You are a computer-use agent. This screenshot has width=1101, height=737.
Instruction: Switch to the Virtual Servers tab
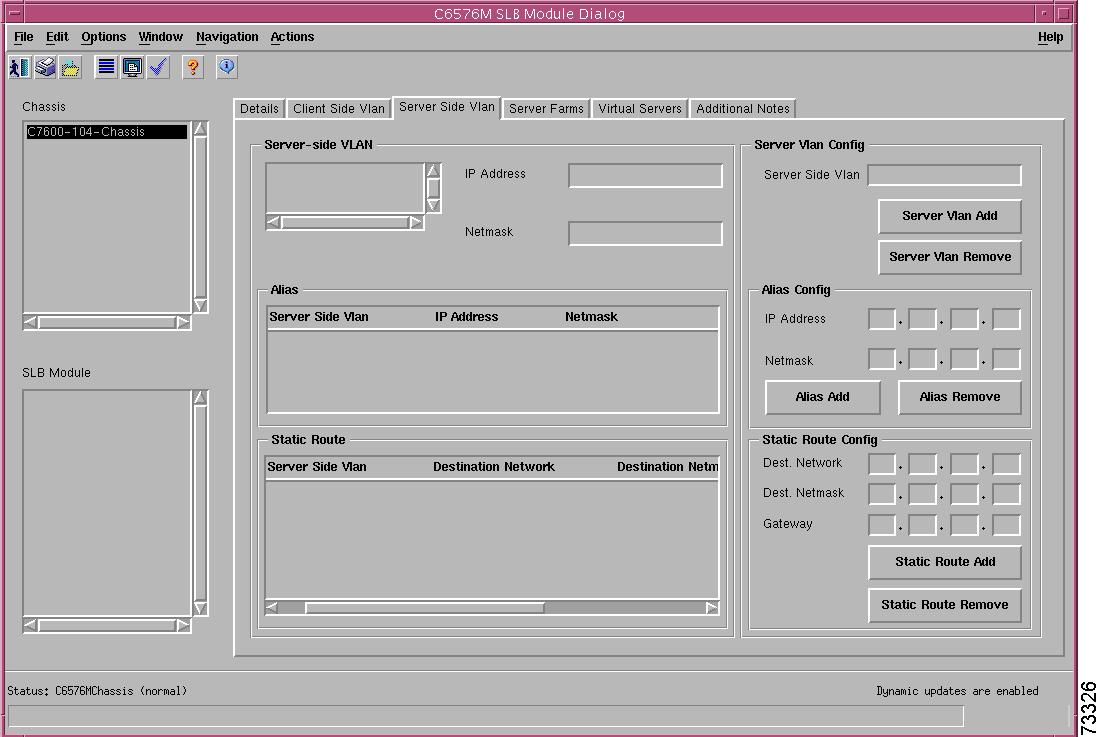point(640,109)
